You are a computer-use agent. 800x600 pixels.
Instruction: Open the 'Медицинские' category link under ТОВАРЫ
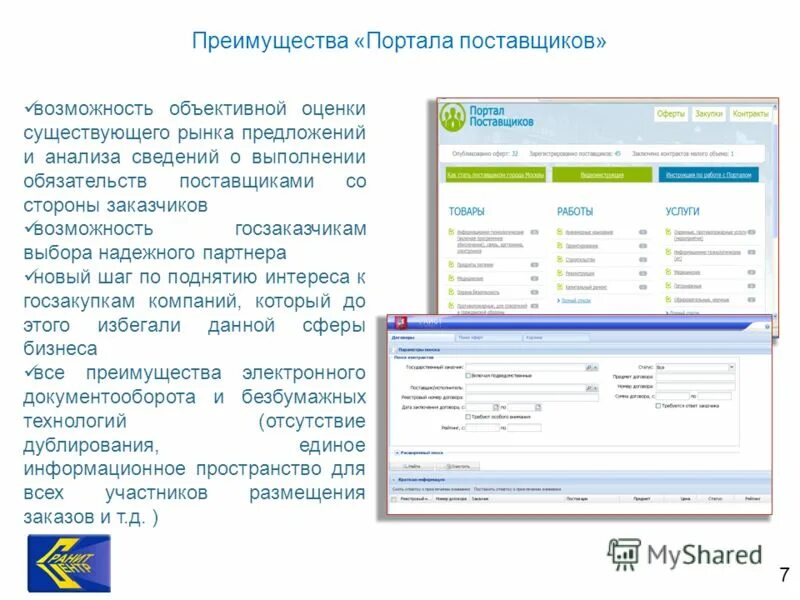(470, 279)
